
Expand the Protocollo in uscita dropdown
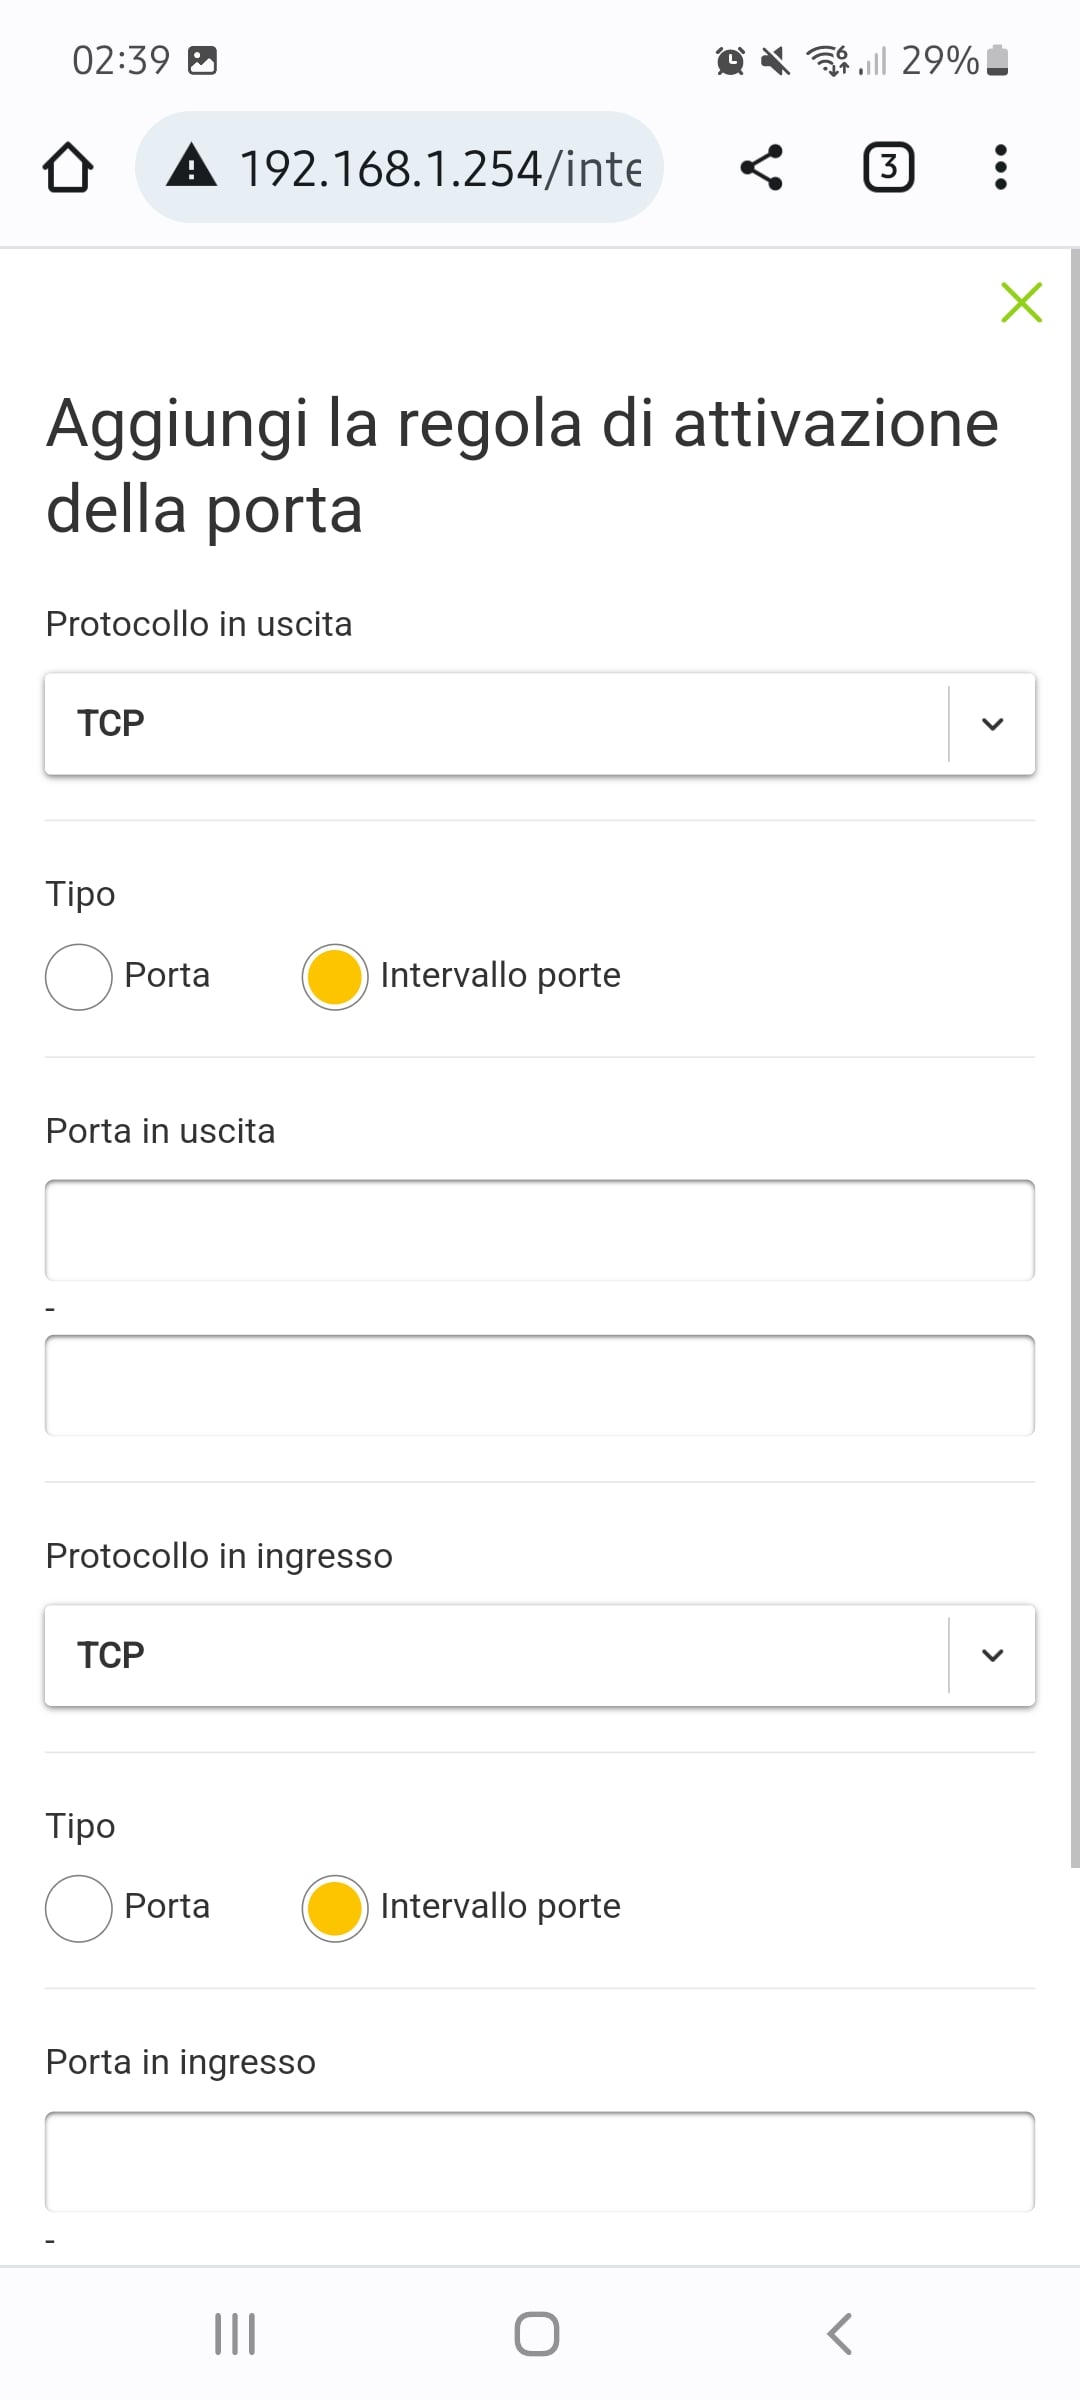click(x=540, y=723)
